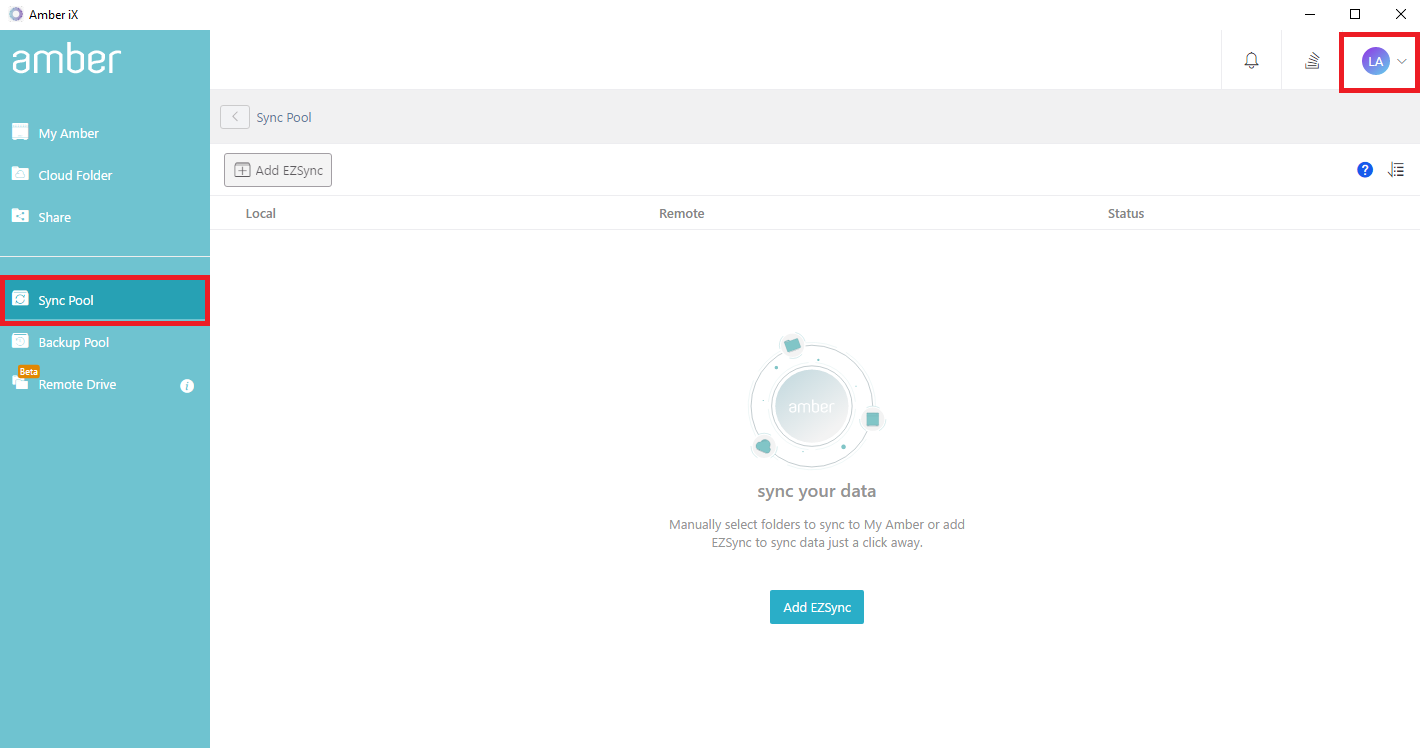
Task: Go back using the Sync Pool arrow
Action: [x=235, y=117]
